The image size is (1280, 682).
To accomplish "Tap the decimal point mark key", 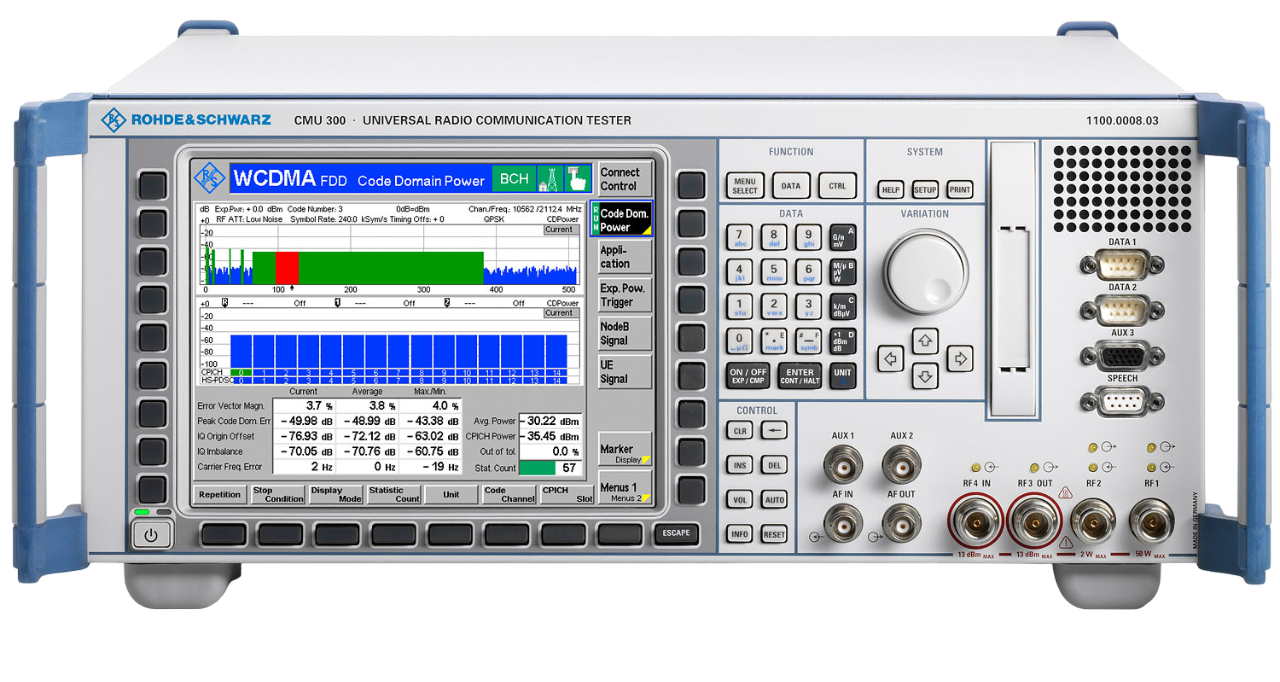I will pyautogui.click(x=773, y=341).
